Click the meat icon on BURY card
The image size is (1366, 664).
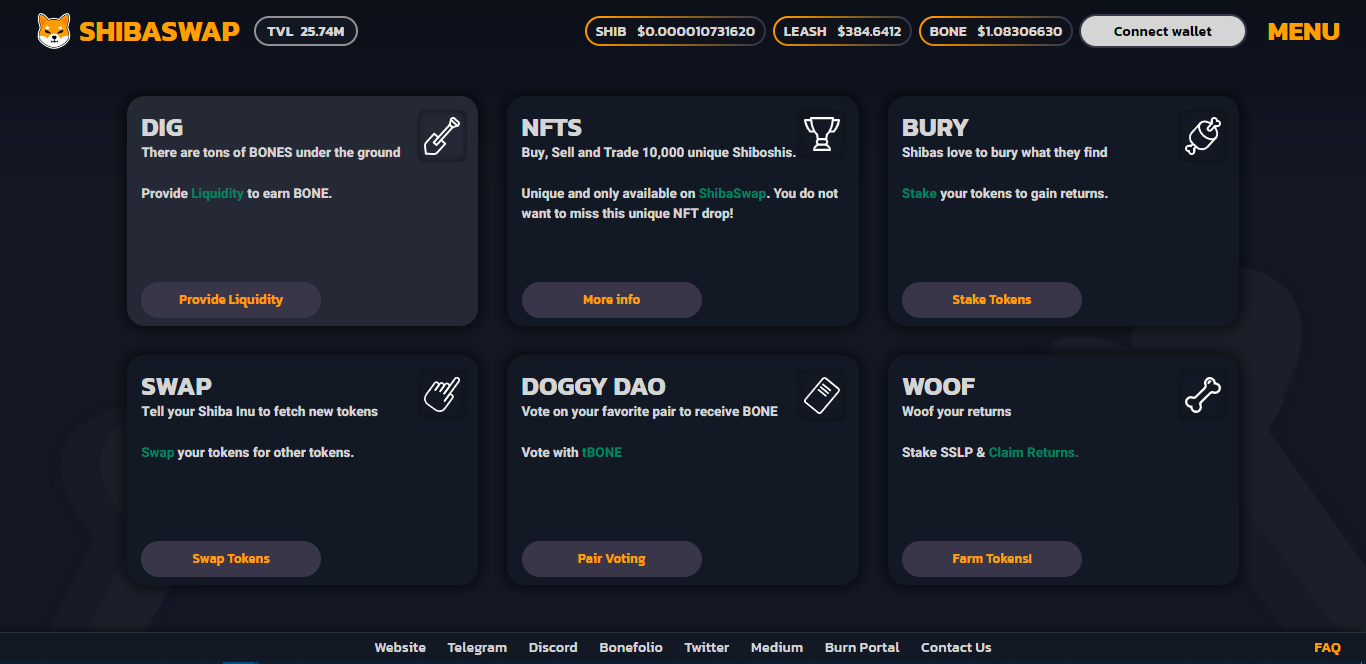point(1203,136)
